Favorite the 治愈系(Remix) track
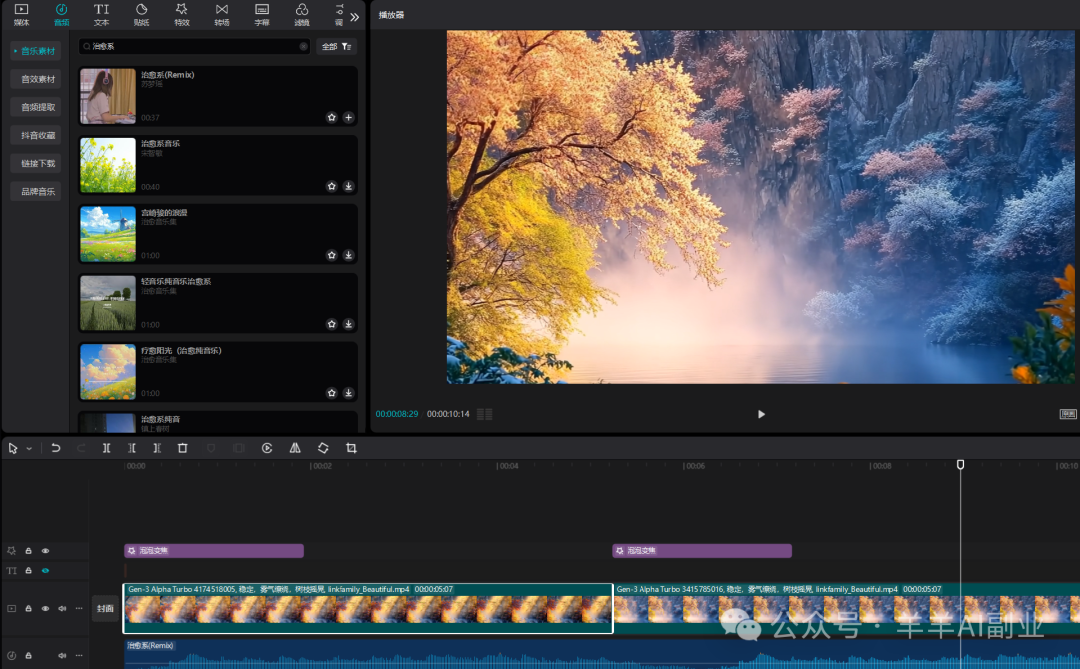 click(331, 117)
